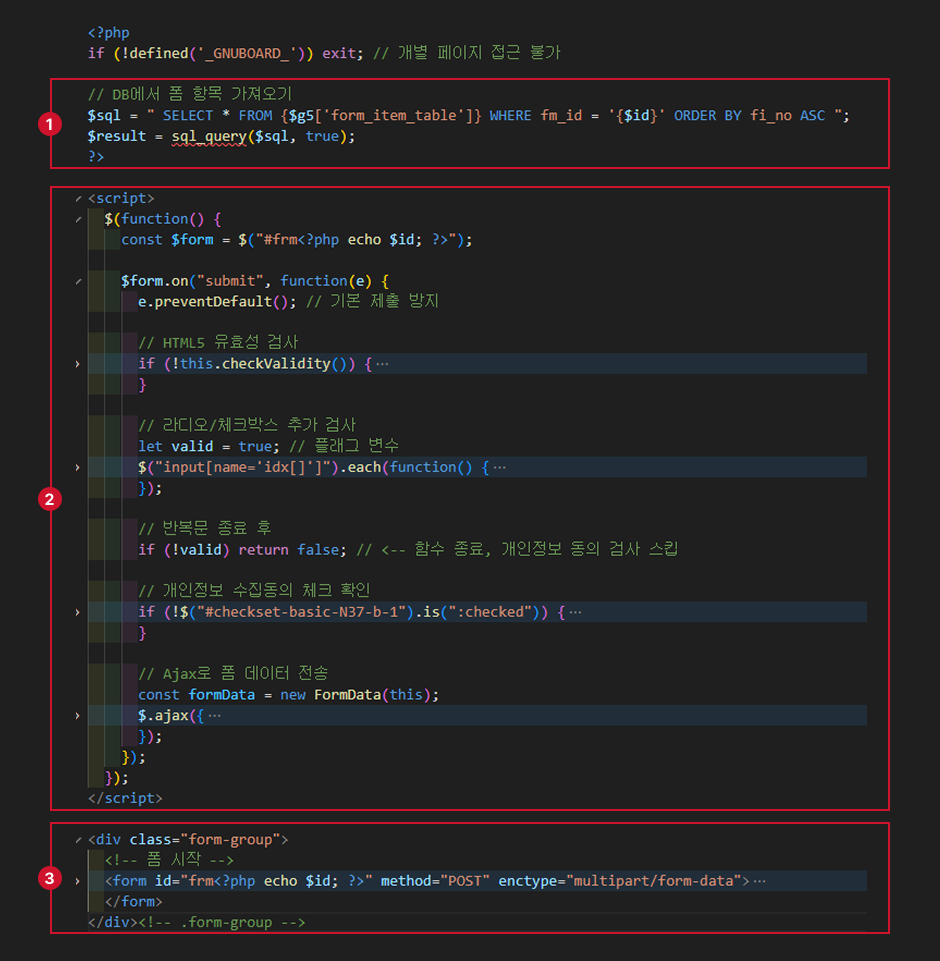Expand the folded $.ajax call arrow
The width and height of the screenshot is (940, 961).
point(77,716)
